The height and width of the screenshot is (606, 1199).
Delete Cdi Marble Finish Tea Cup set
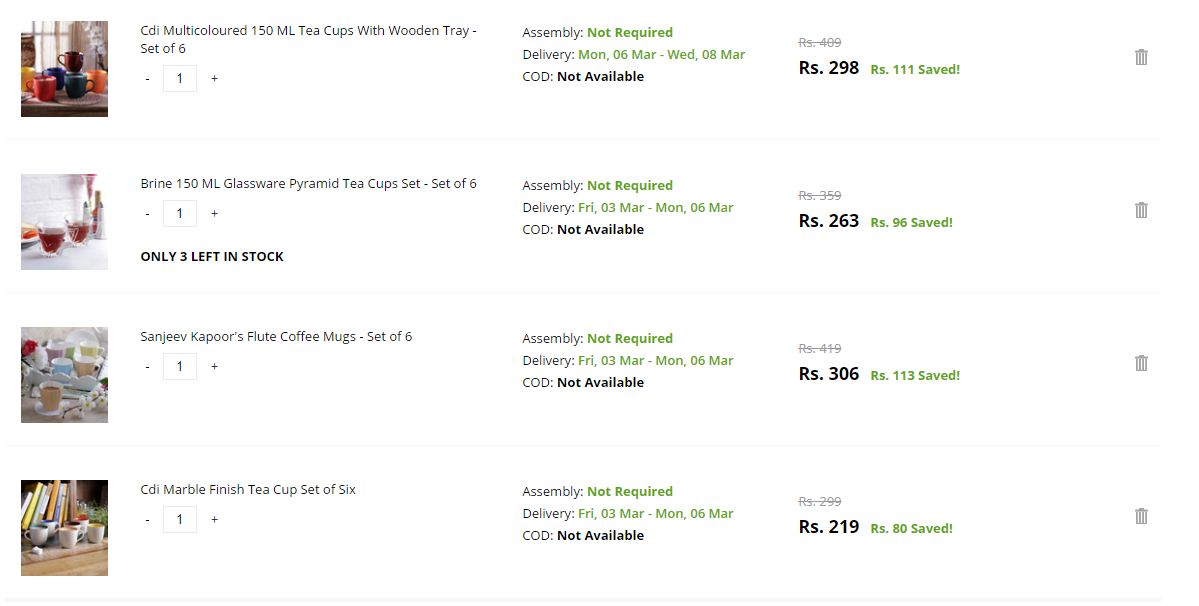click(1141, 516)
